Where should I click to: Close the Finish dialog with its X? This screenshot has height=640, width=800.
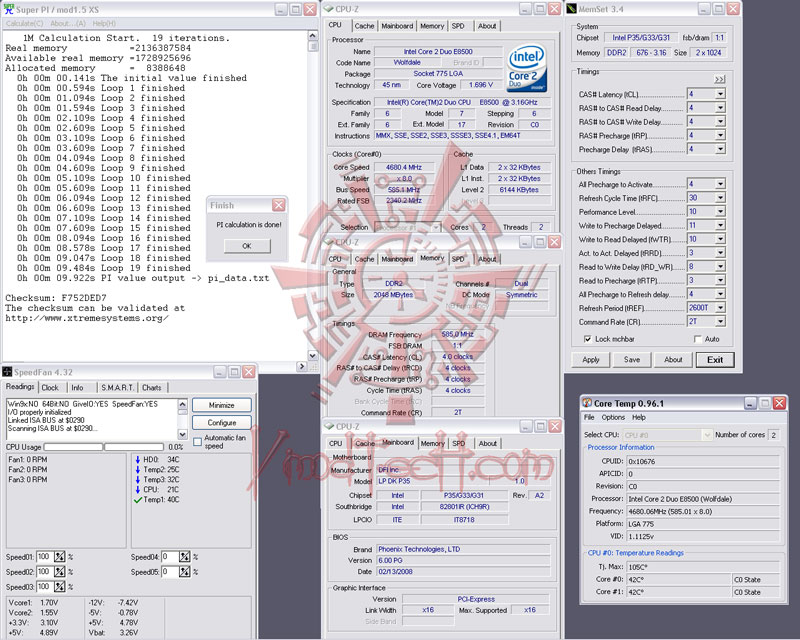(279, 205)
